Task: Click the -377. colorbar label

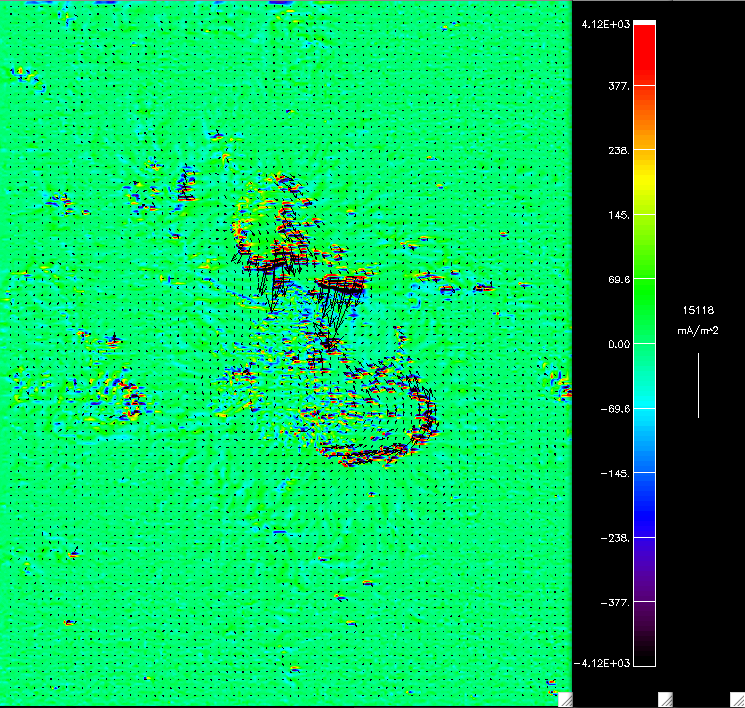Action: pos(616,603)
